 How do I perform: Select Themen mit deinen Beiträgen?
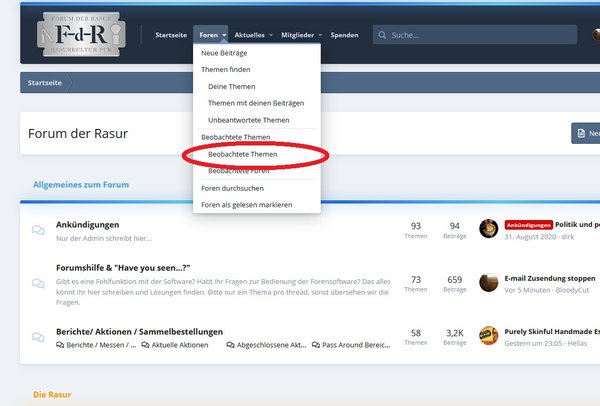pyautogui.click(x=256, y=103)
